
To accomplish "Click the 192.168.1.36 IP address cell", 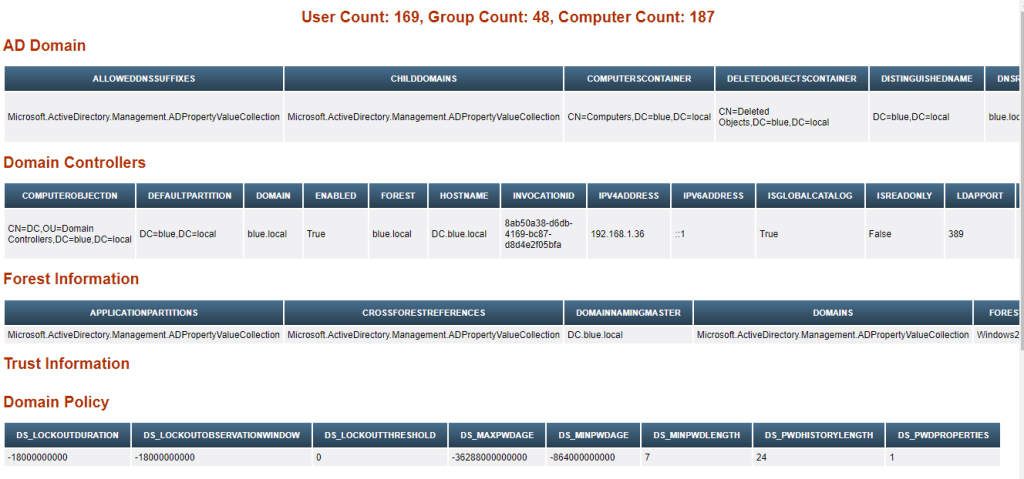I will (x=618, y=233).
